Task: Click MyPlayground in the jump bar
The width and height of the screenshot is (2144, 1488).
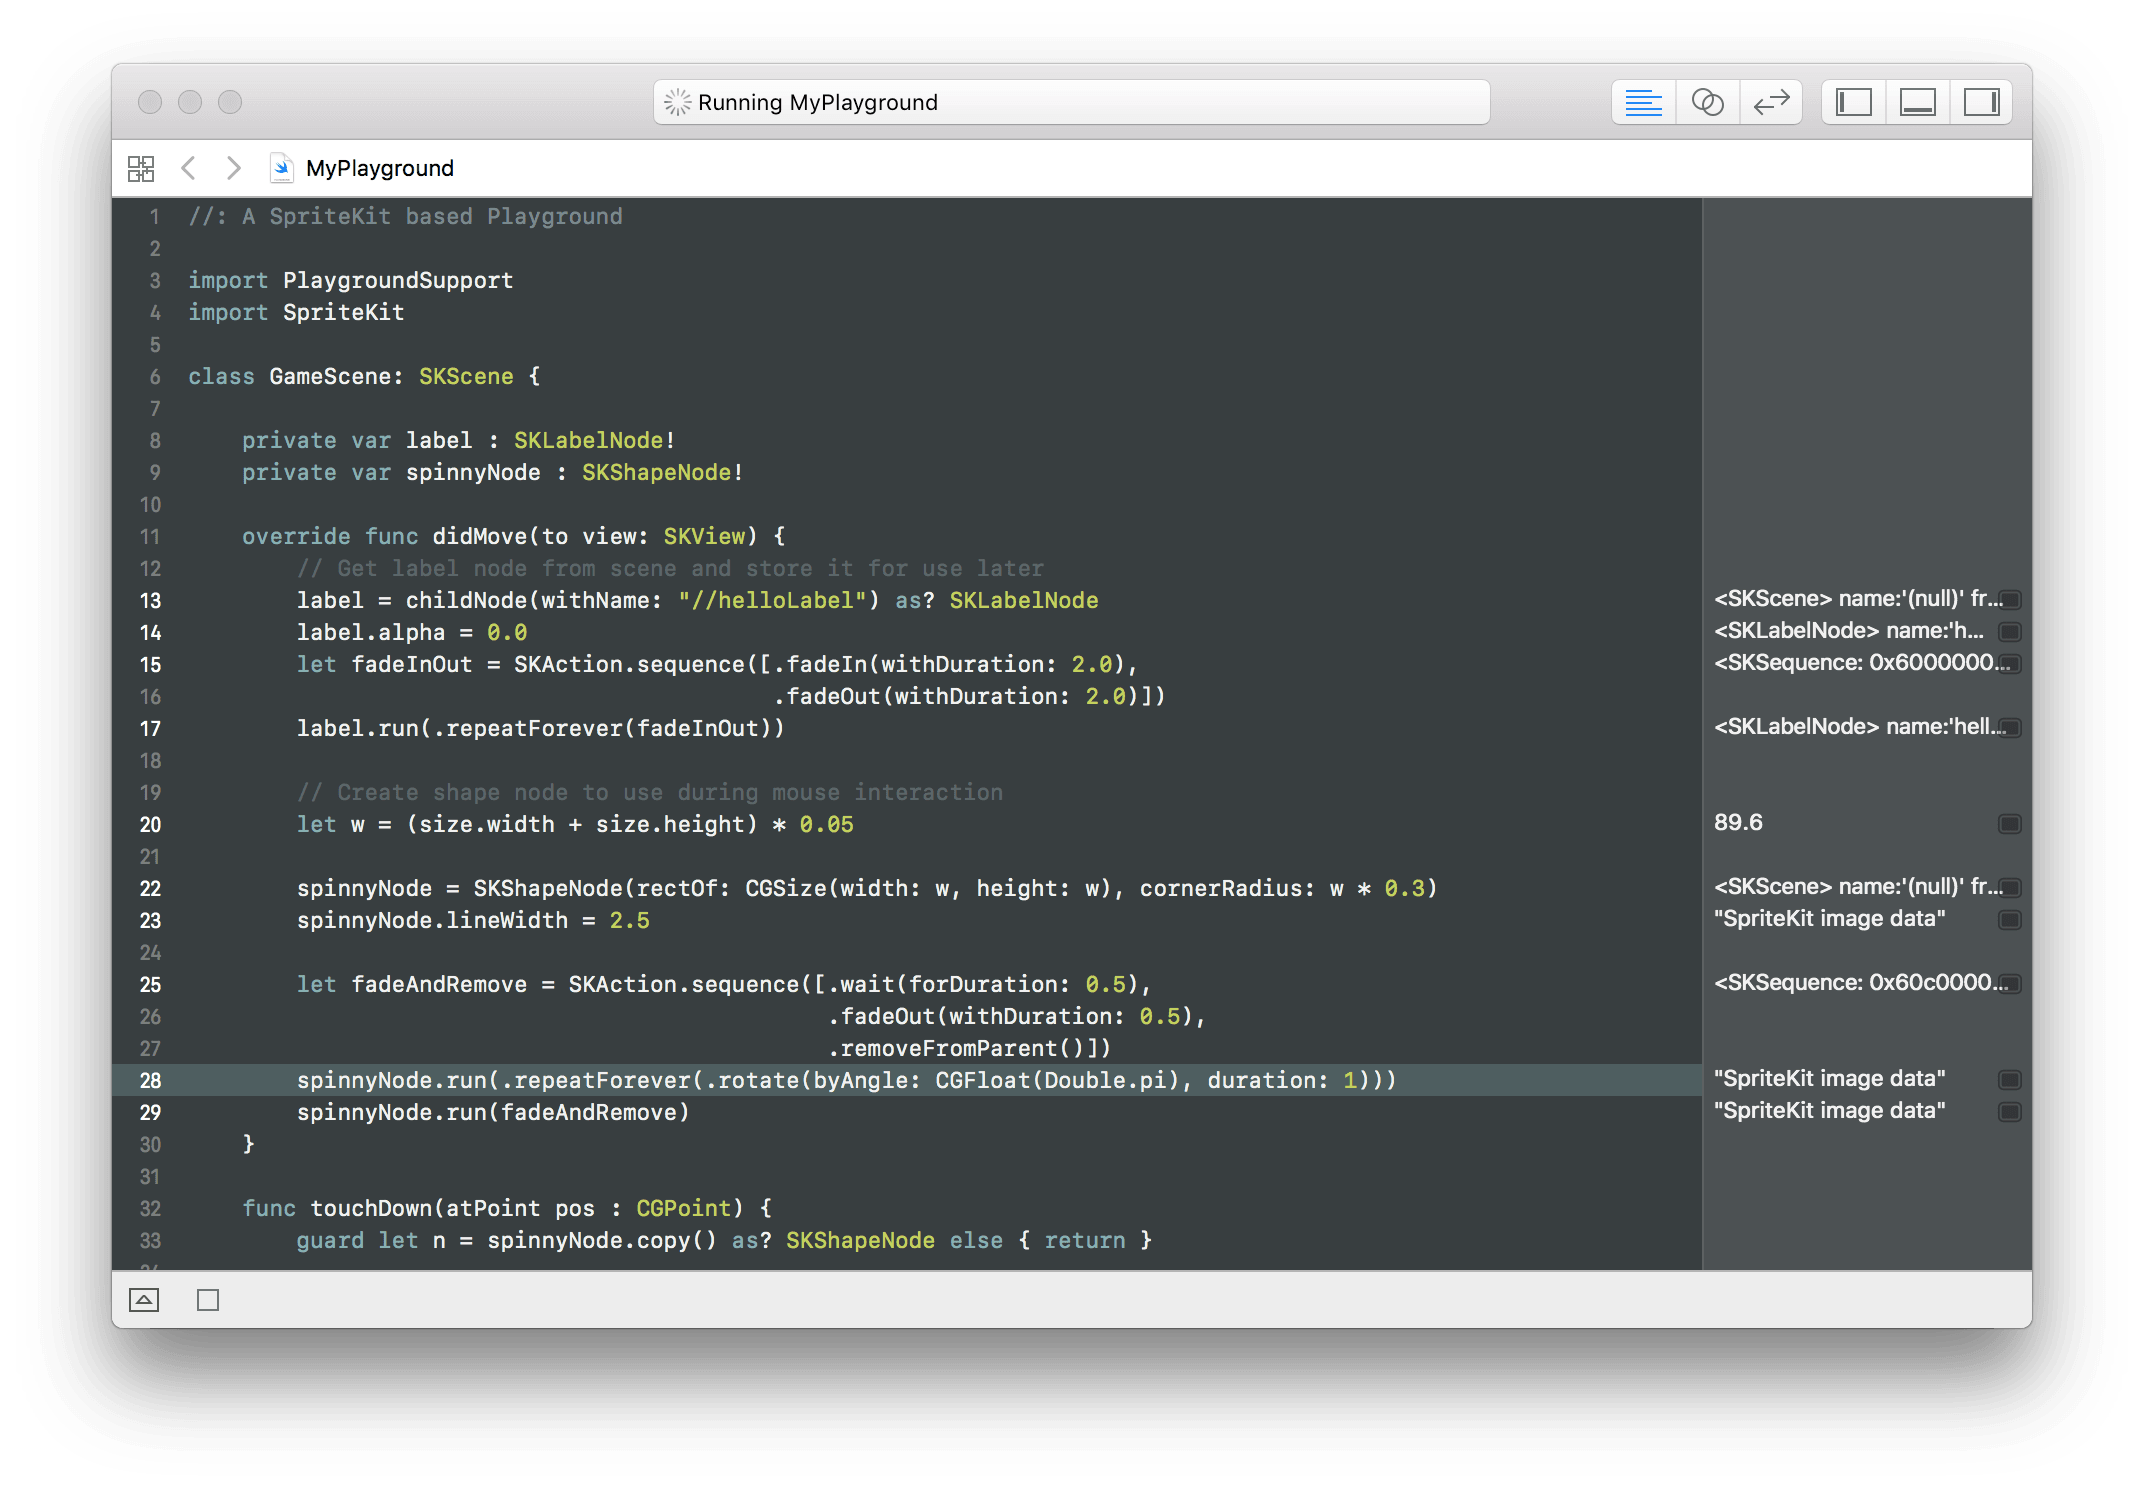Action: 379,168
